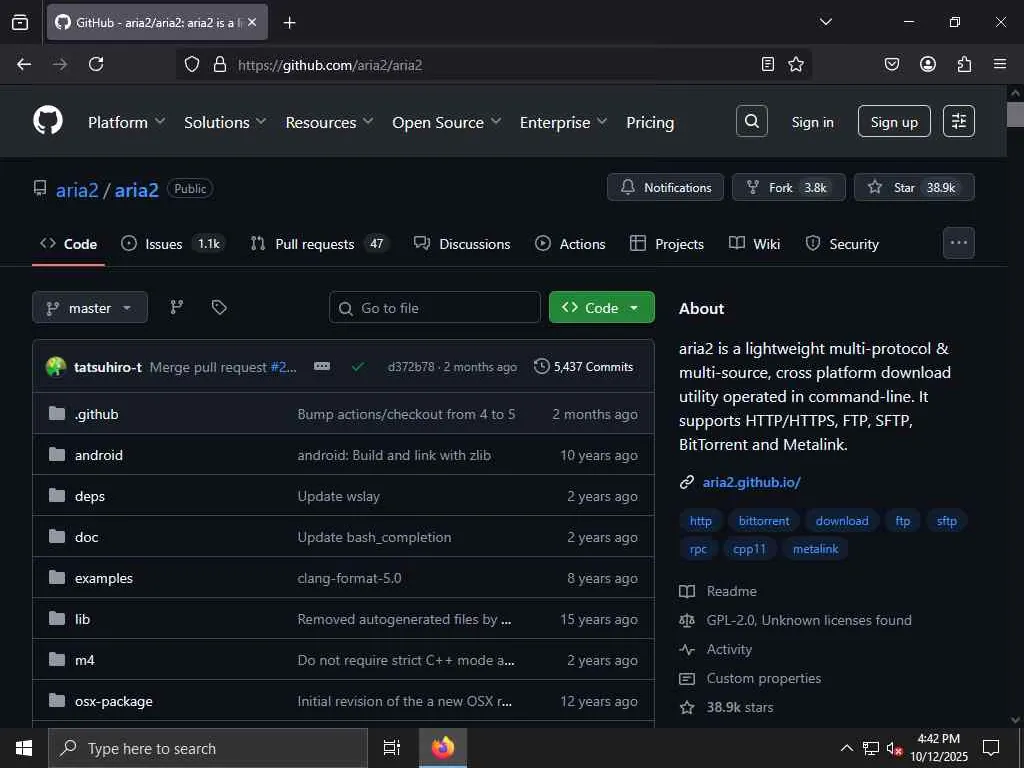Click the Firefox taskbar icon
The width and height of the screenshot is (1024, 768).
(x=443, y=748)
